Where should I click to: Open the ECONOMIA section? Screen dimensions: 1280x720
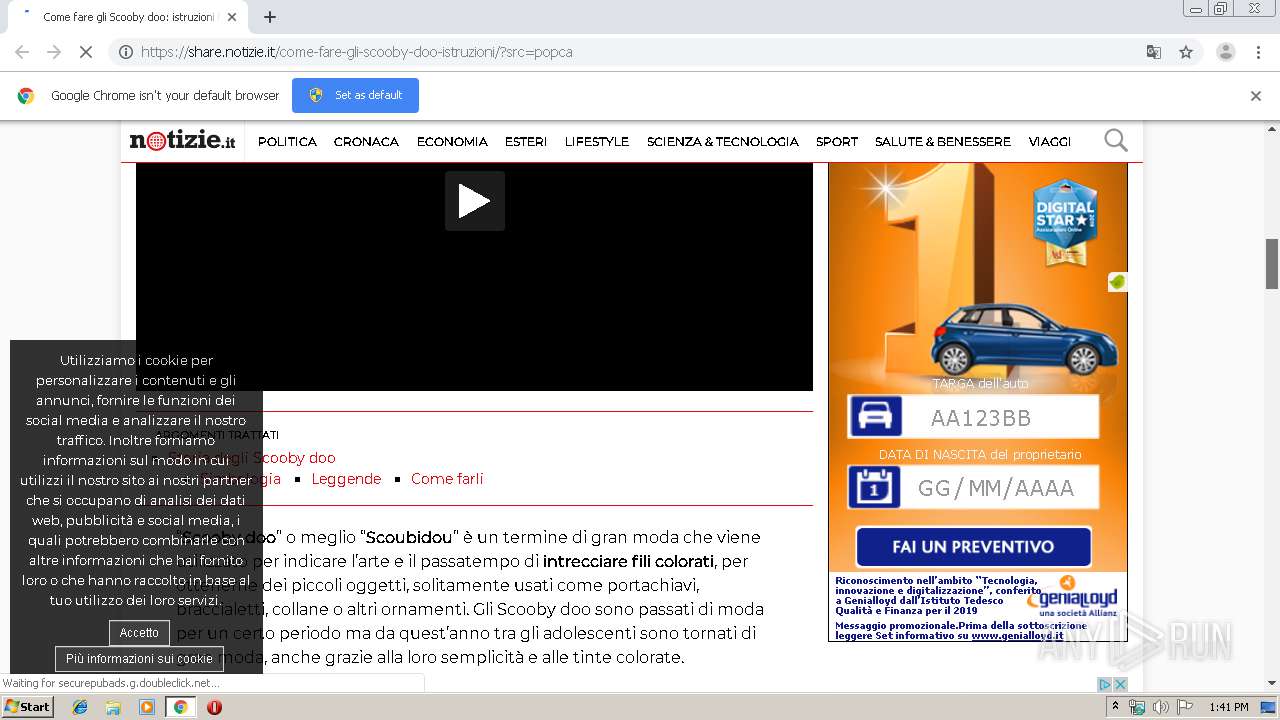tap(452, 142)
